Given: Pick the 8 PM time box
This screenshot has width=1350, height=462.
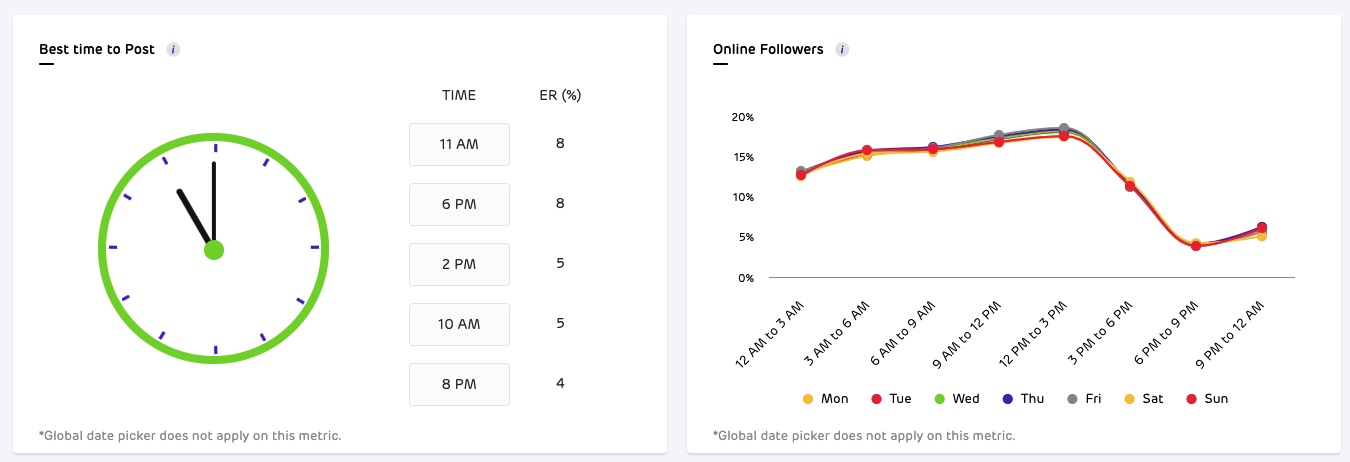Looking at the screenshot, I should [x=459, y=384].
